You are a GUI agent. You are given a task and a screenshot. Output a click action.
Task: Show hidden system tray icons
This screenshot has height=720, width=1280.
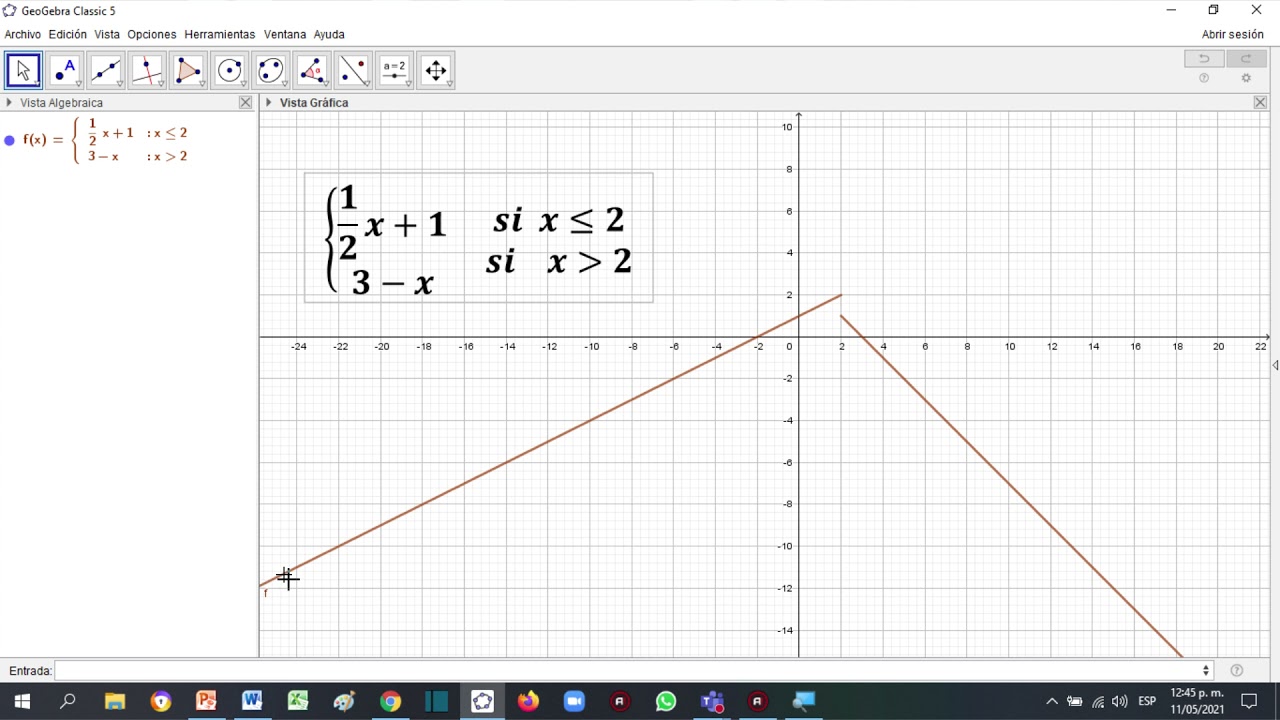[x=1052, y=701]
